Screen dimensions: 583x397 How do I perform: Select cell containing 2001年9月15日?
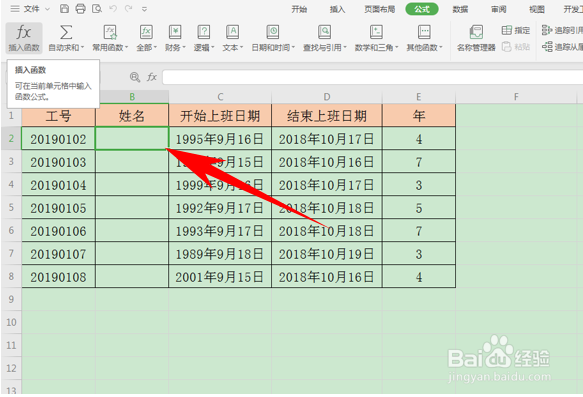tap(220, 276)
